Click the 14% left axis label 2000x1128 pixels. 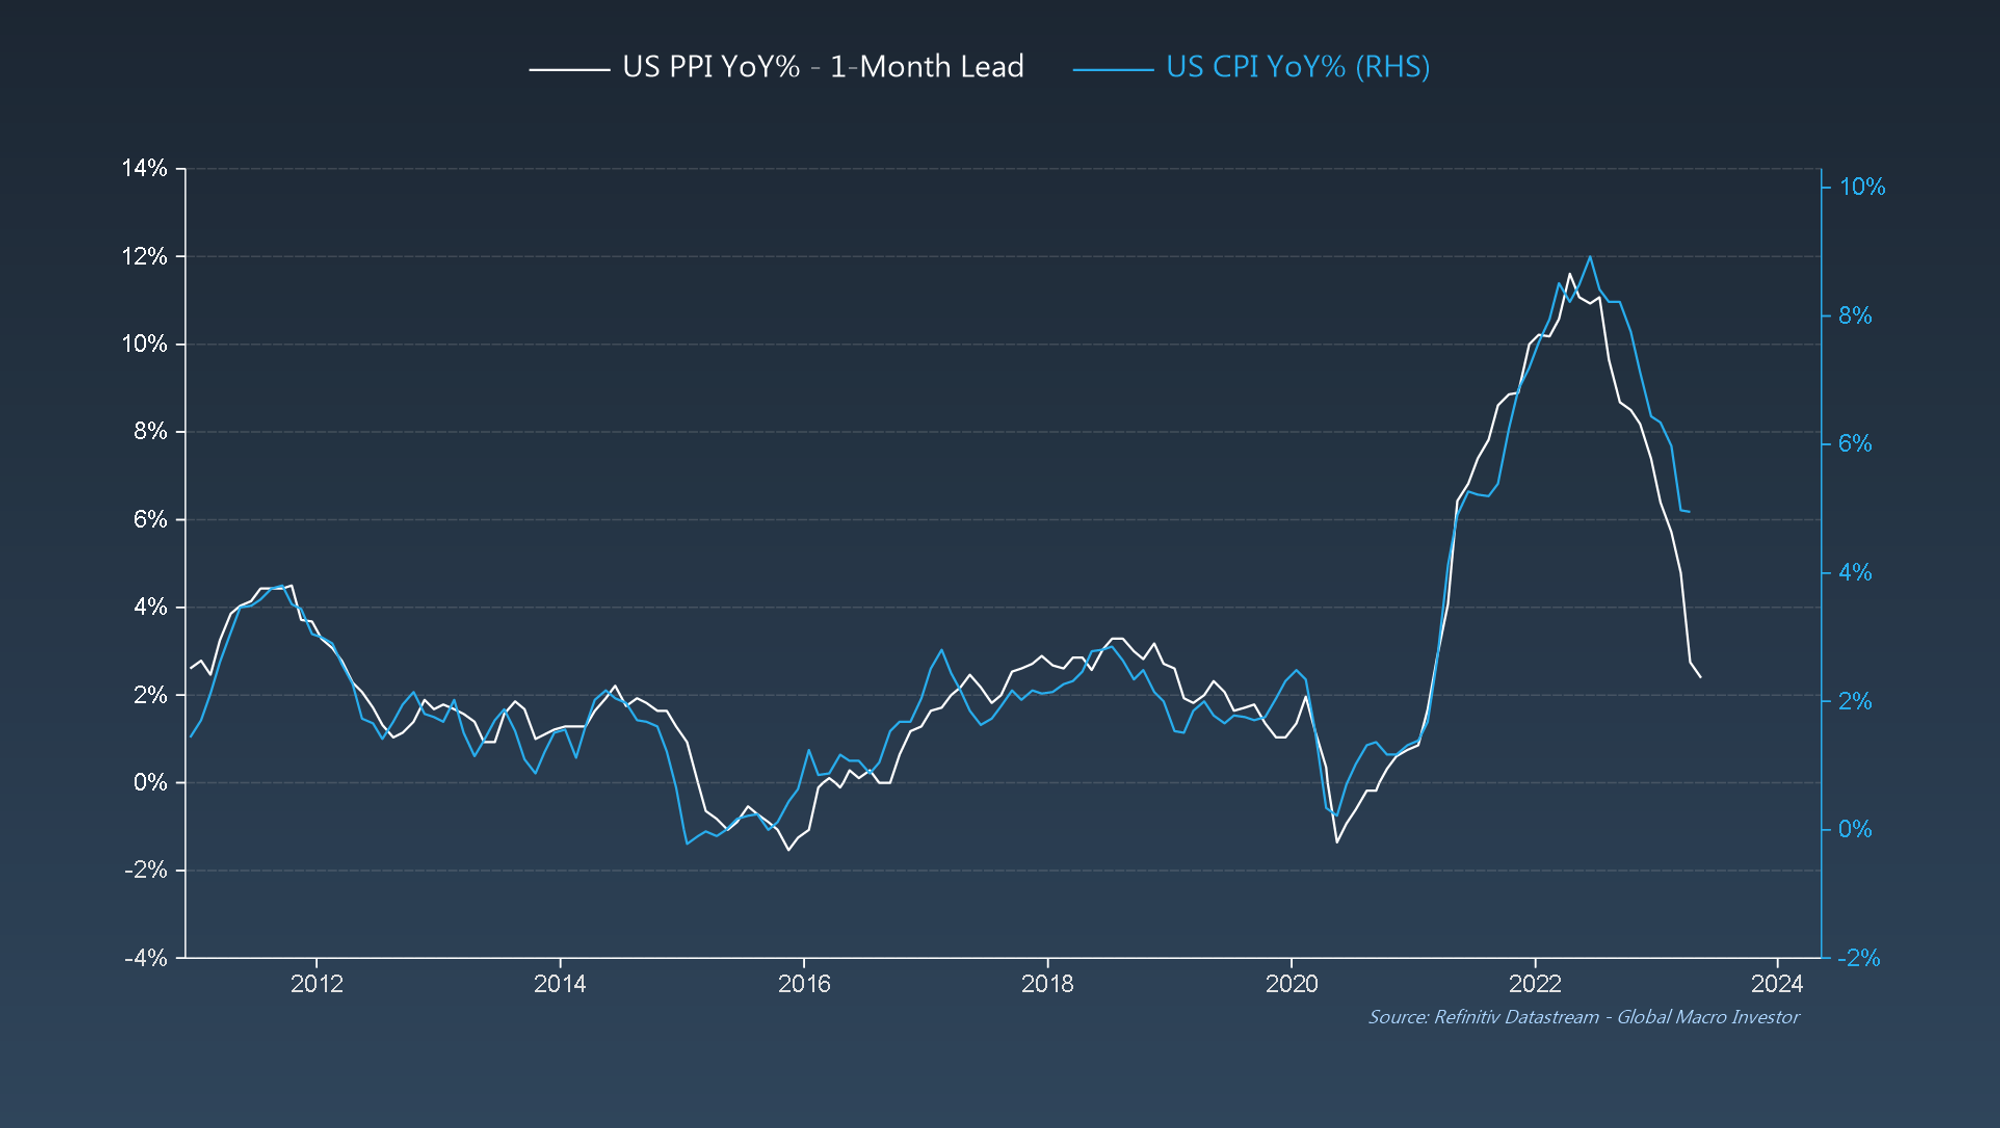145,168
